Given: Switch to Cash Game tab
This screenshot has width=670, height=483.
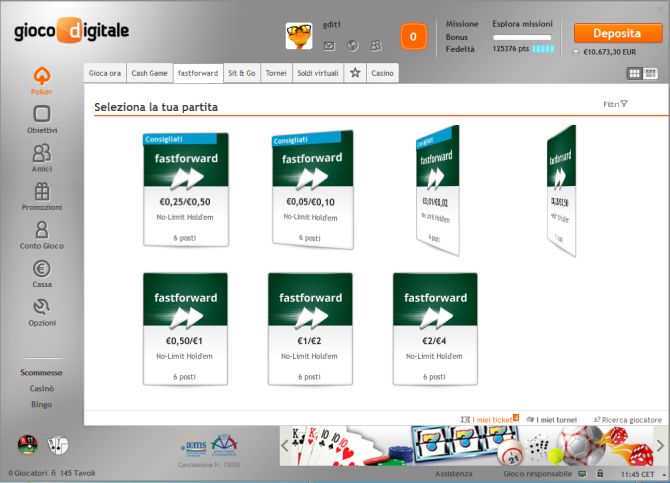Looking at the screenshot, I should [x=150, y=73].
